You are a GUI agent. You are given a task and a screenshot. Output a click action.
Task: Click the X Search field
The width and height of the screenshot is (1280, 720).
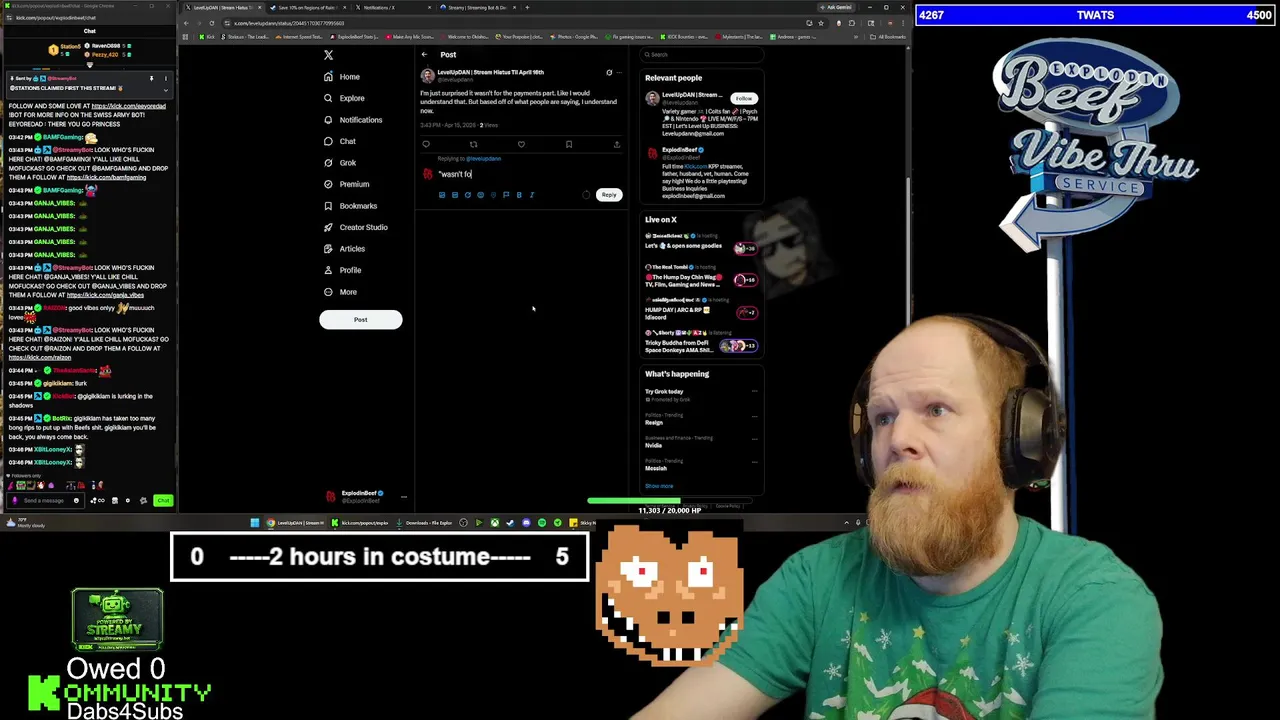coord(701,54)
